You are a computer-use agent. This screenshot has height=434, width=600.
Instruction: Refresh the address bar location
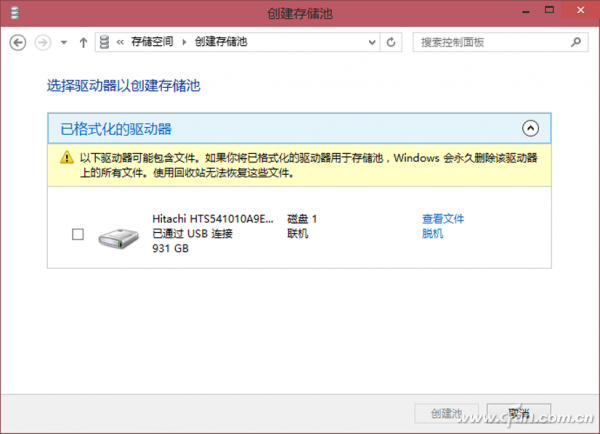pyautogui.click(x=391, y=42)
